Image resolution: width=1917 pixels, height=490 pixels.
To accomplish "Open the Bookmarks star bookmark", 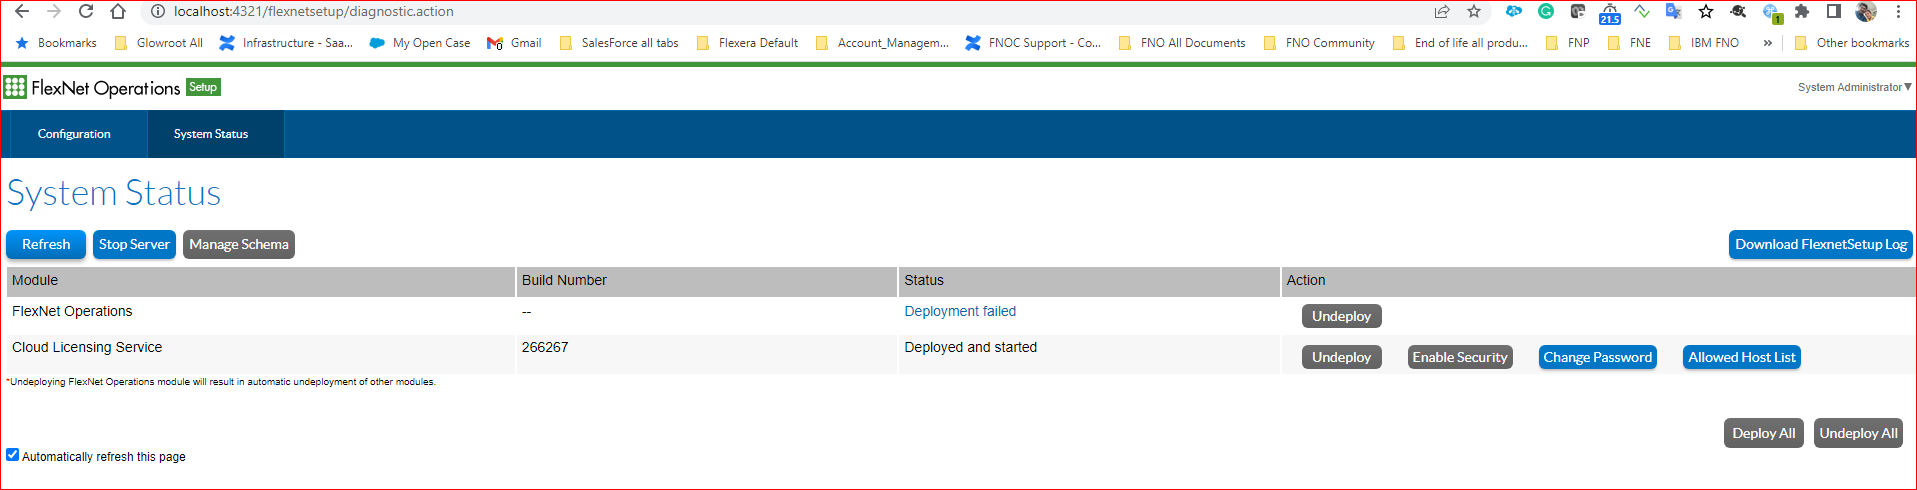I will click(x=56, y=43).
